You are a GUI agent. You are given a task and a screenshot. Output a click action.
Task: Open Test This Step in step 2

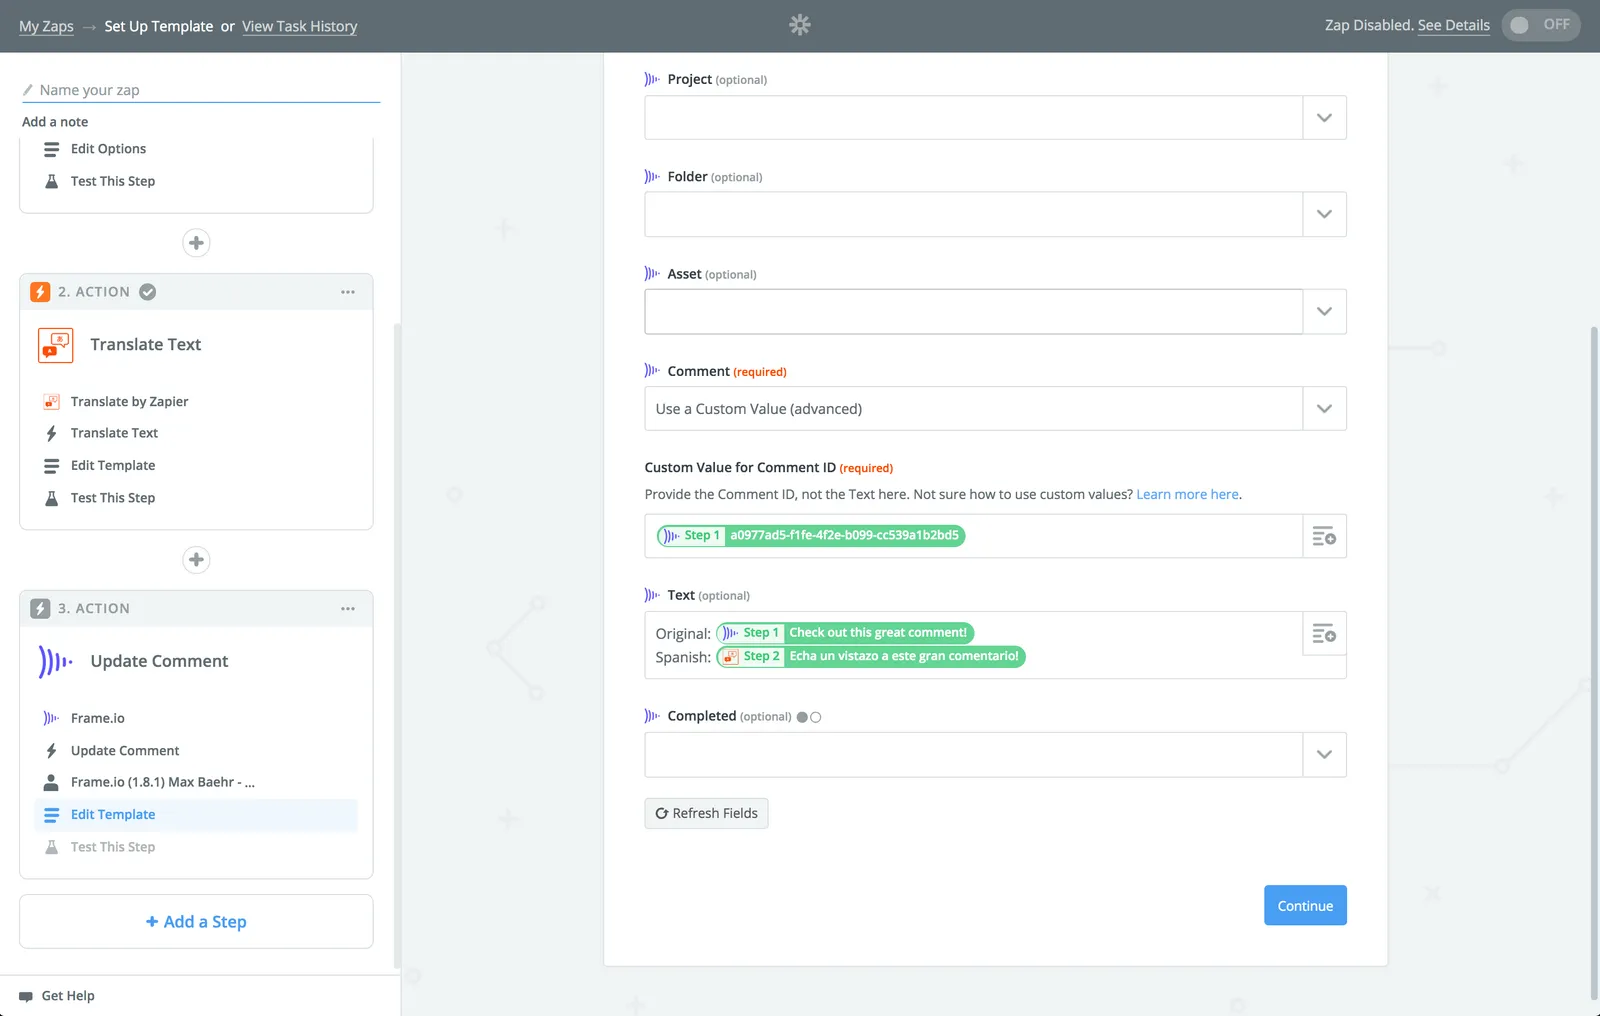click(113, 498)
